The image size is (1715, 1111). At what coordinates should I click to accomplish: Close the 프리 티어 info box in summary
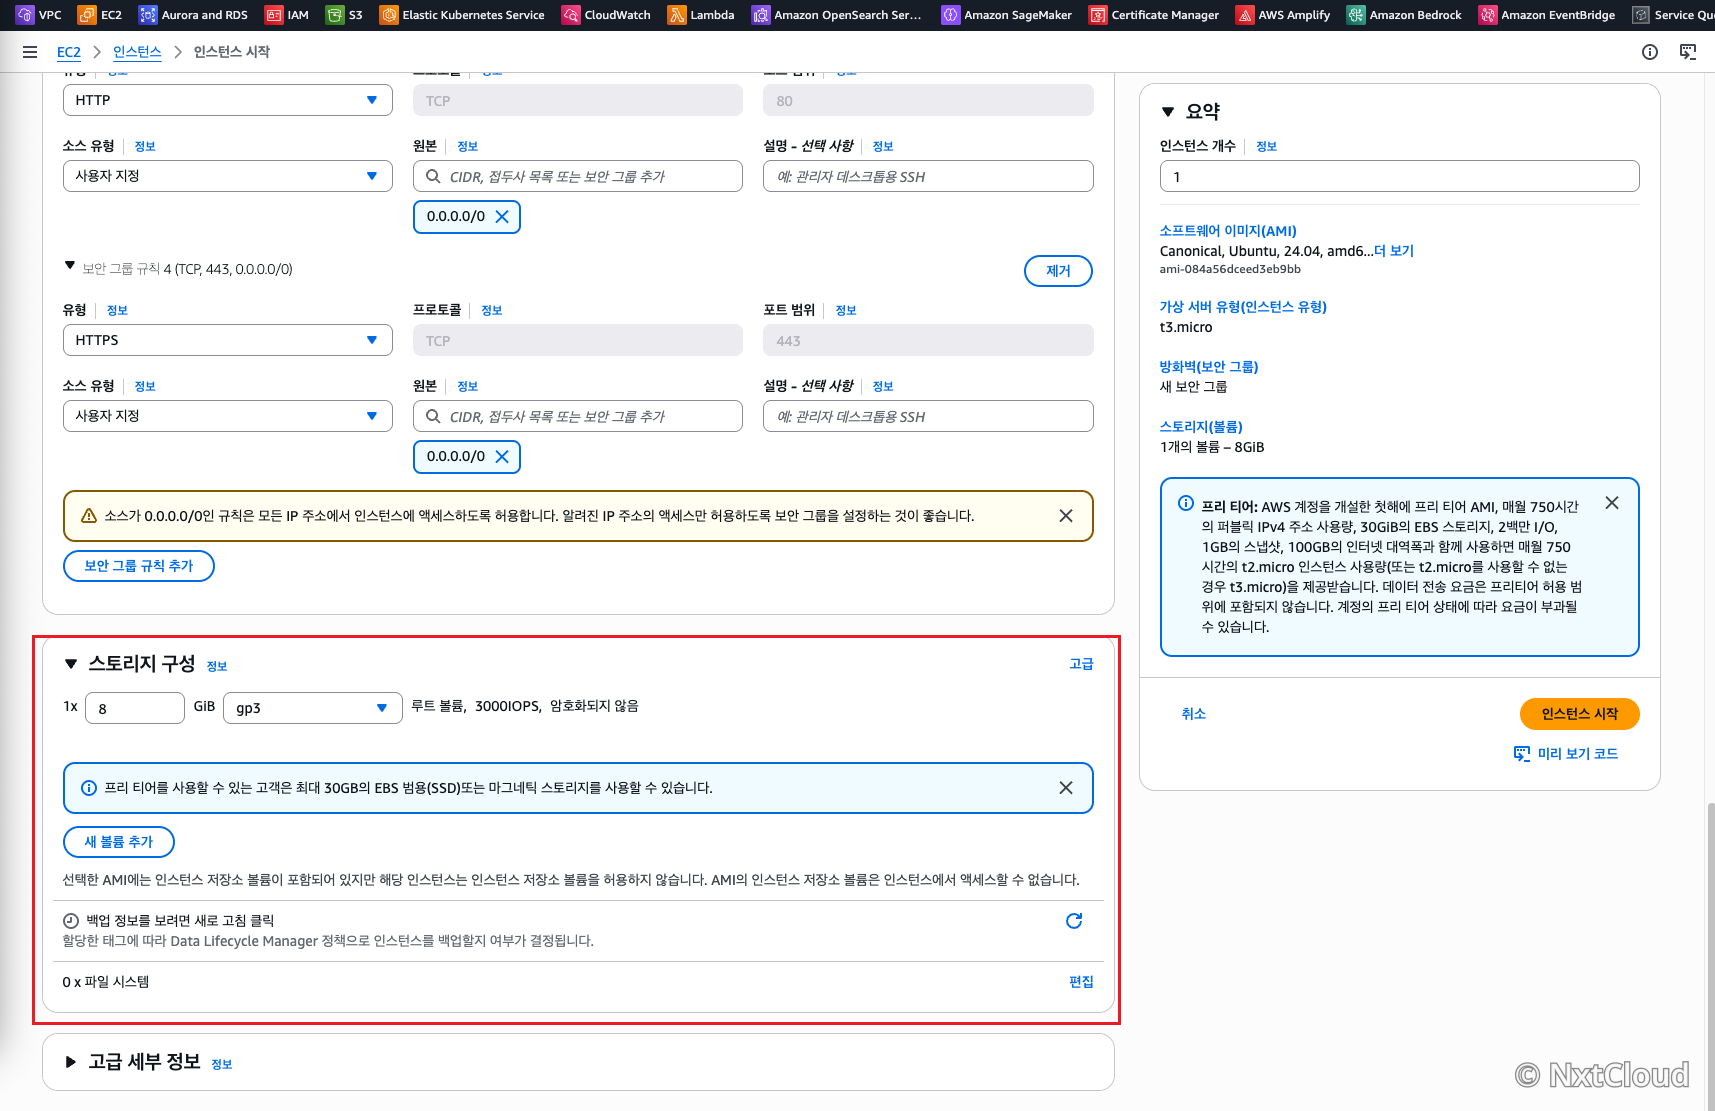(1612, 503)
